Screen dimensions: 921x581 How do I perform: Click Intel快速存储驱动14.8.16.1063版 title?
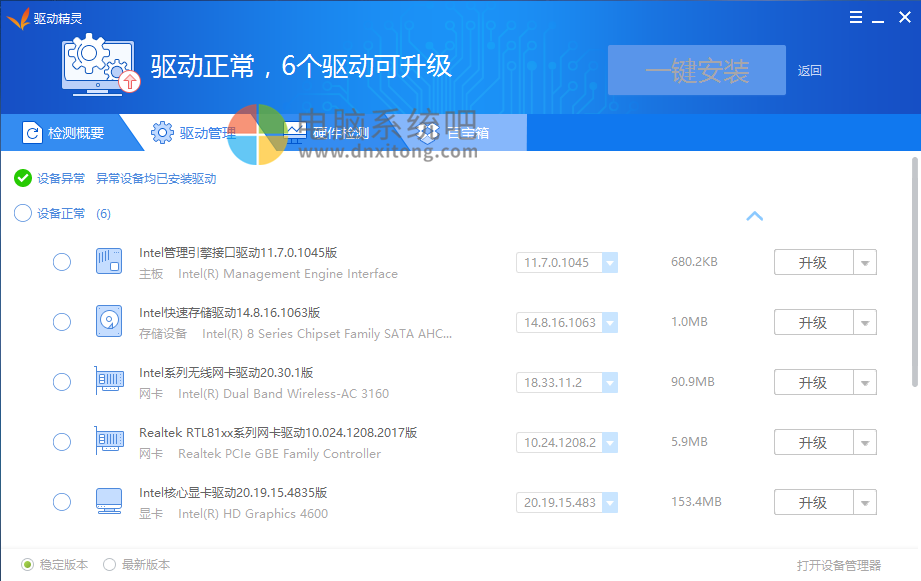230,313
